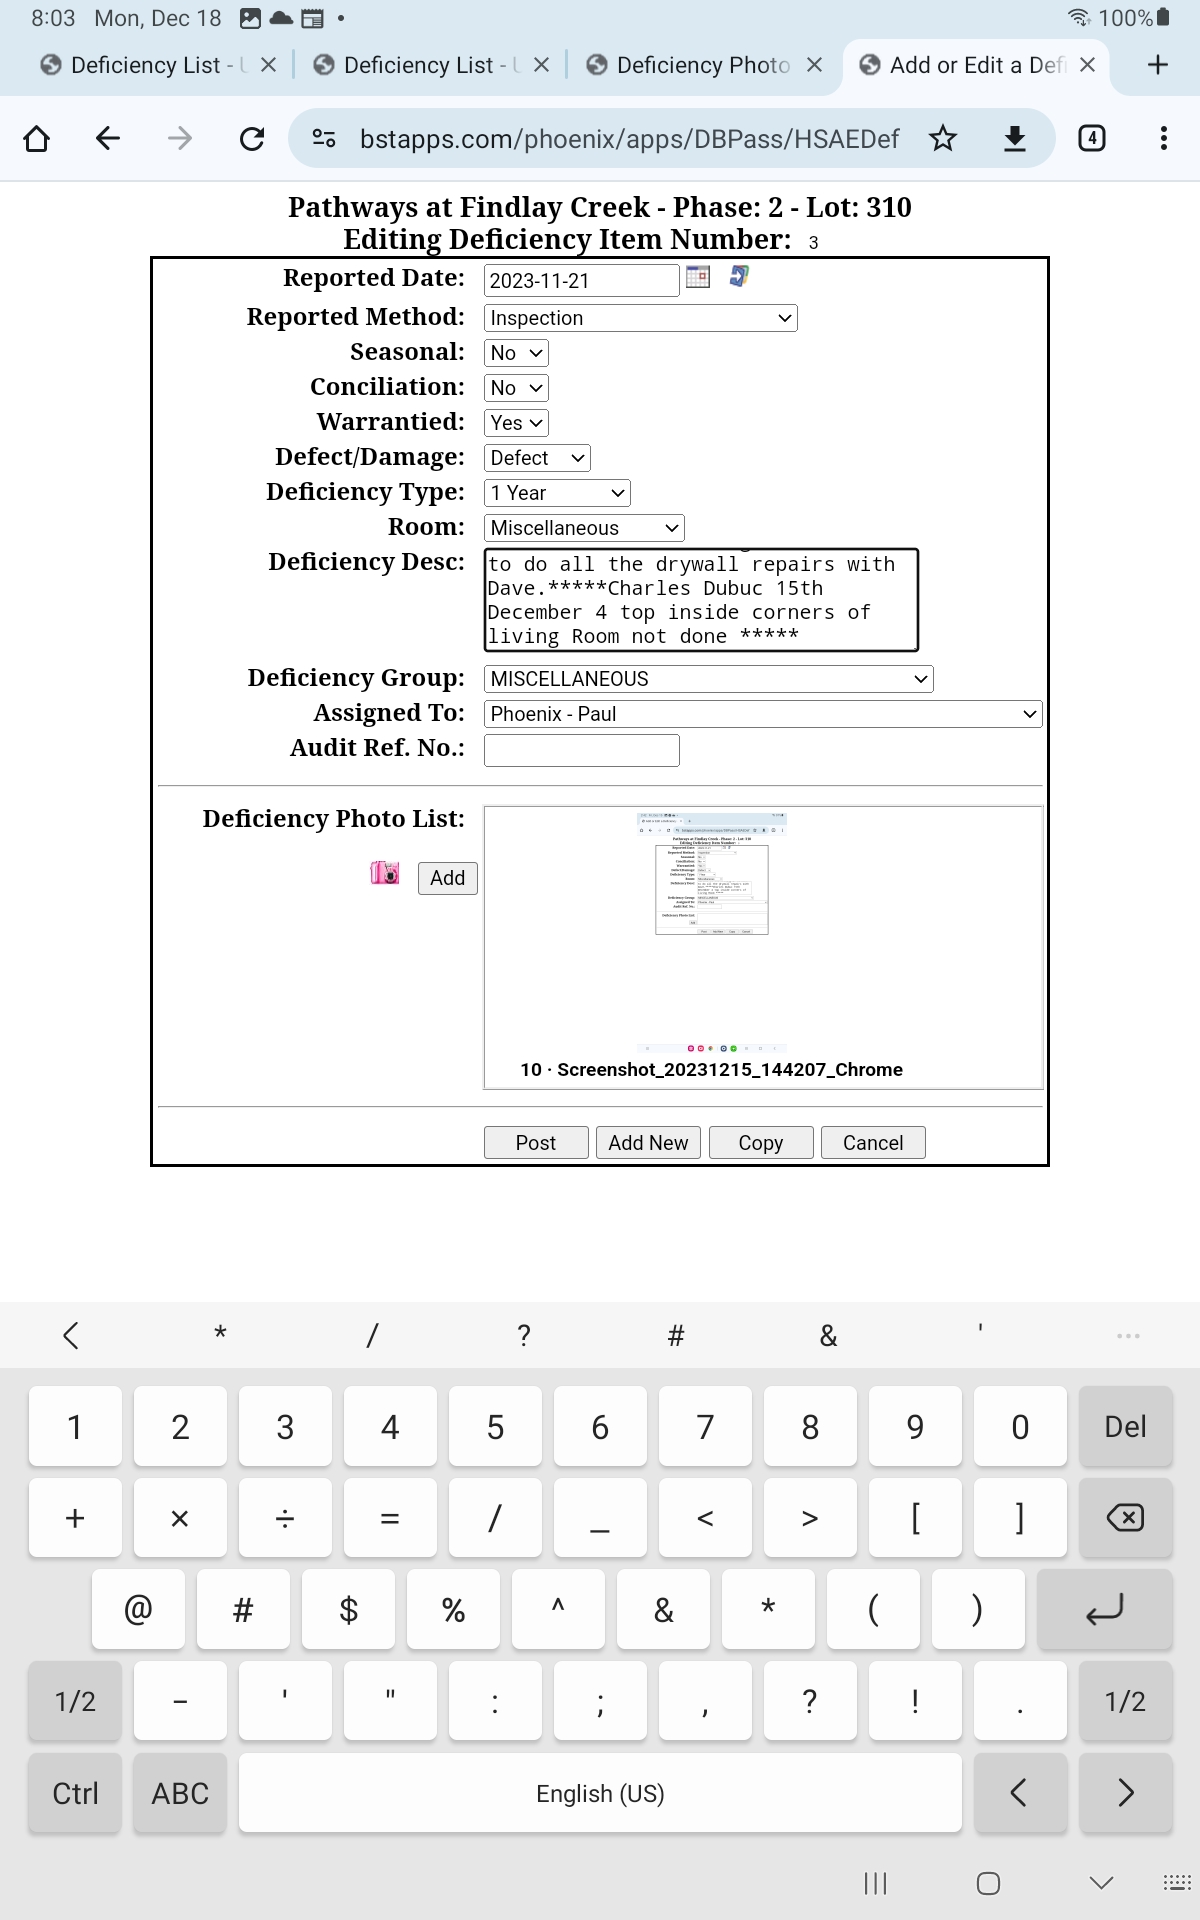The image size is (1200, 1920).
Task: Close the second Deficiency List tab
Action: 541,65
